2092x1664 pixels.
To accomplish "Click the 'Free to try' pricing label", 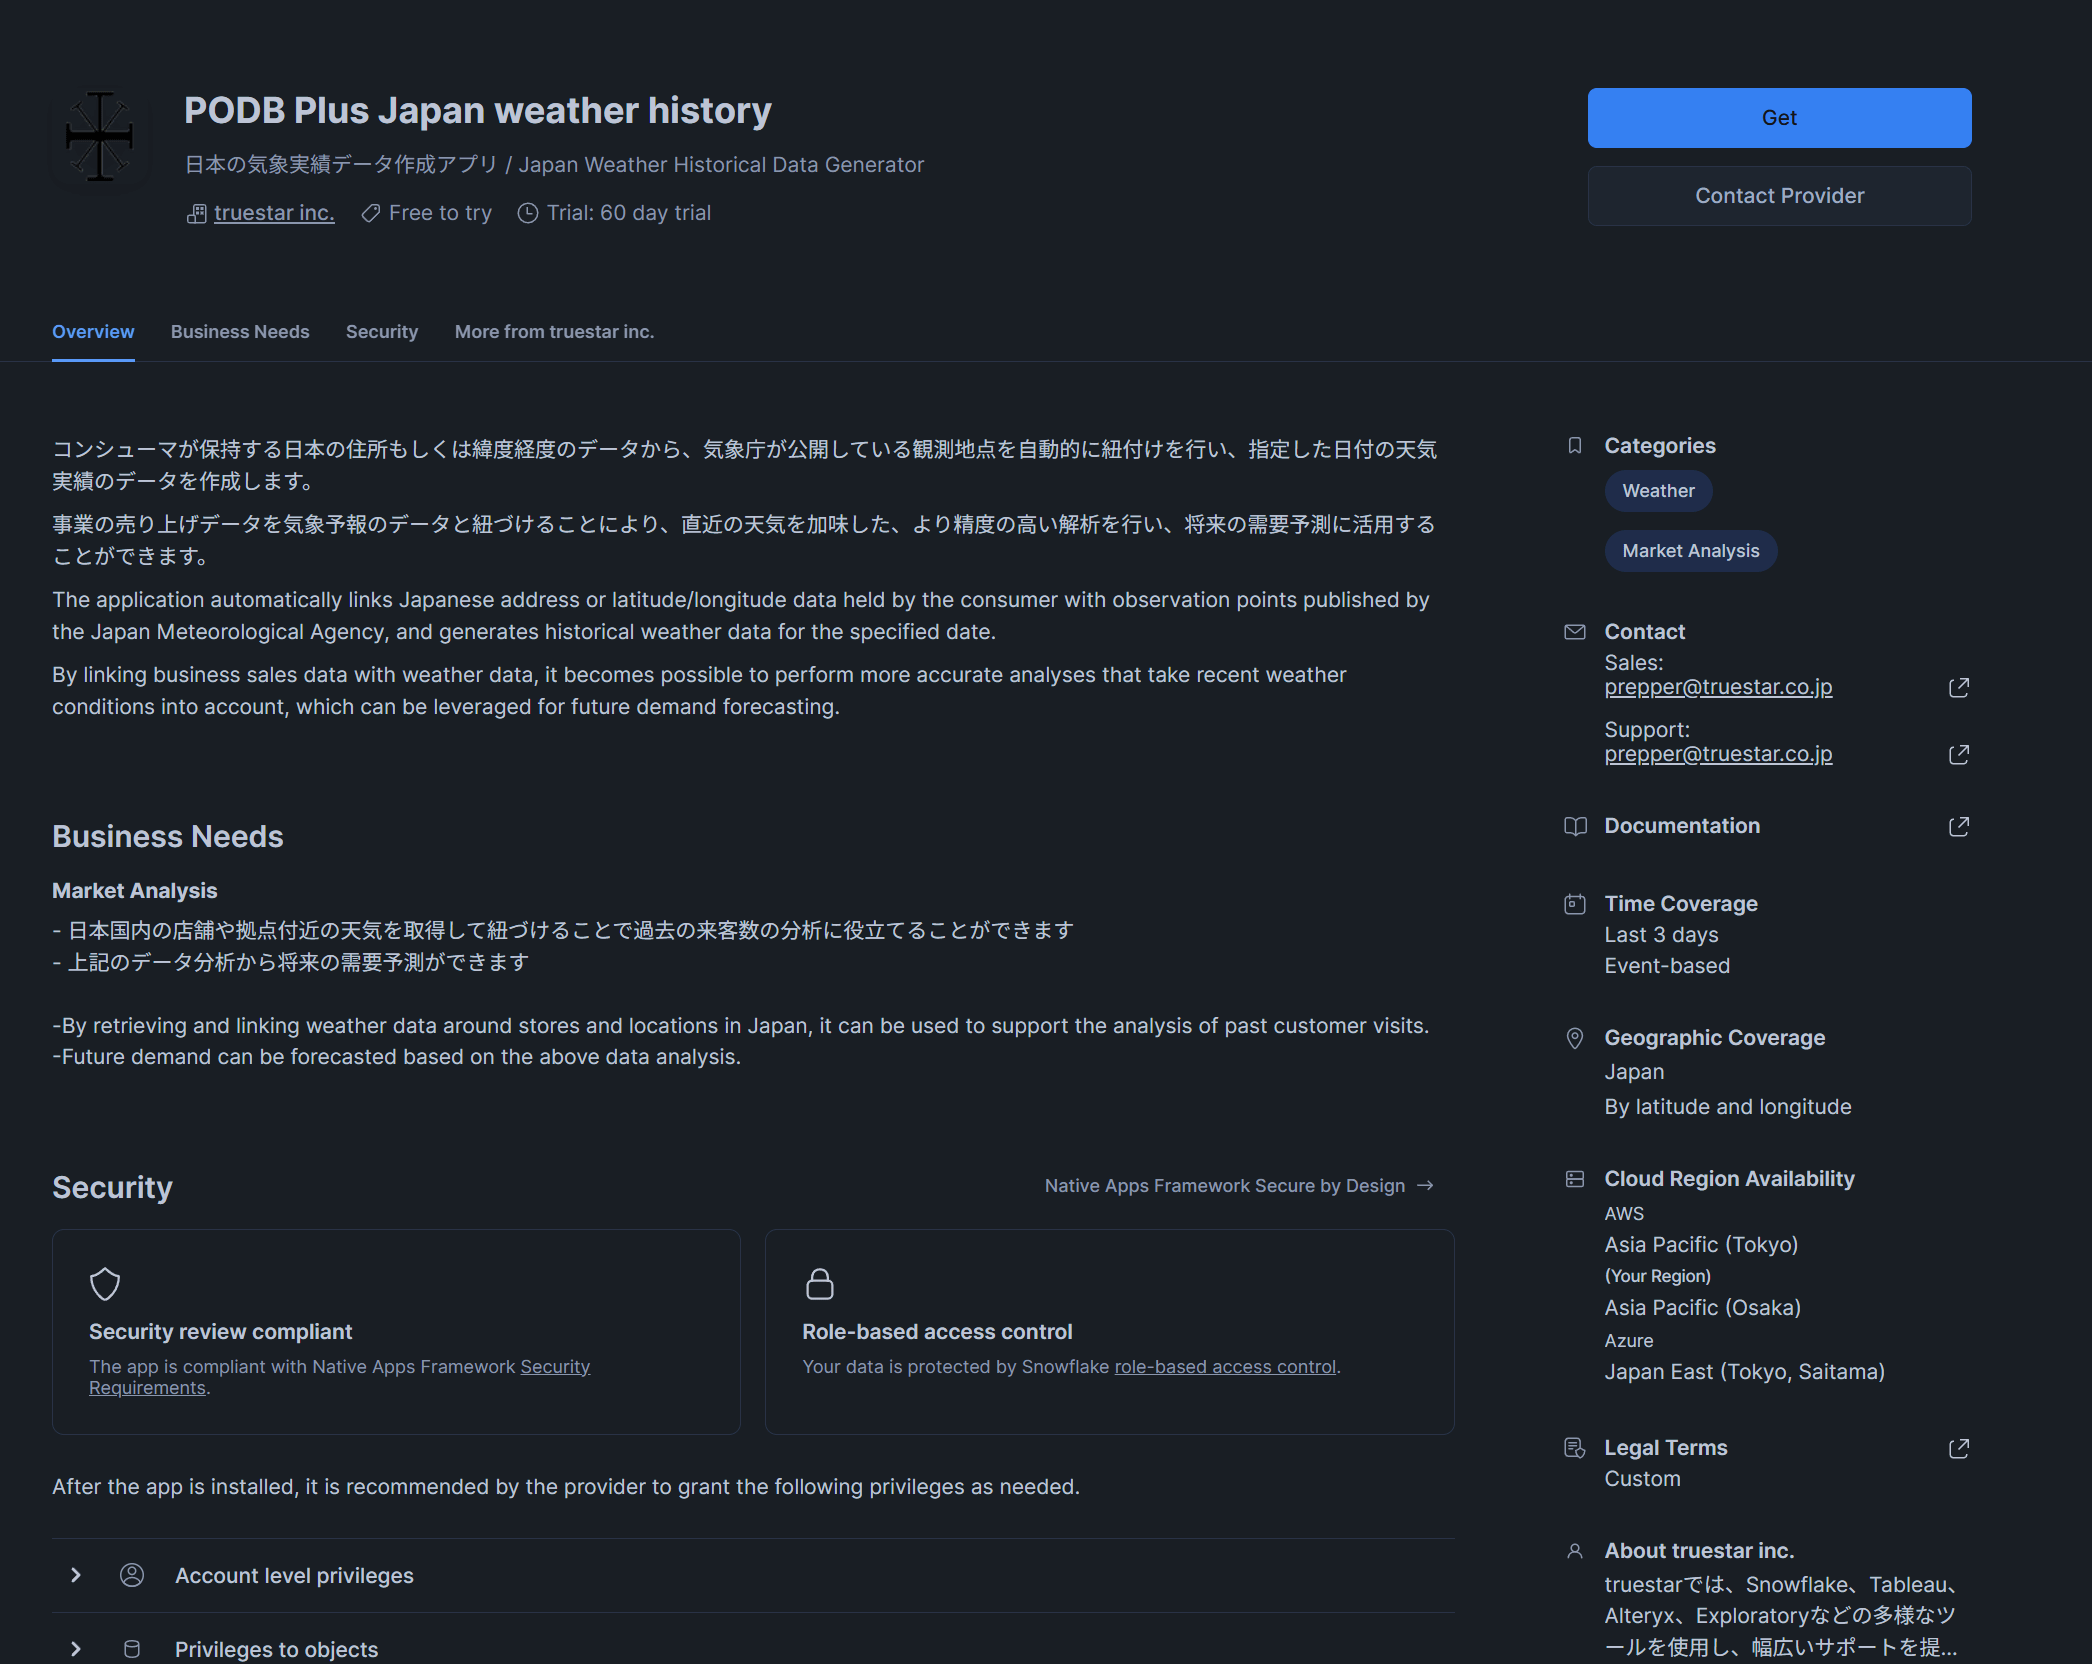I will (440, 213).
